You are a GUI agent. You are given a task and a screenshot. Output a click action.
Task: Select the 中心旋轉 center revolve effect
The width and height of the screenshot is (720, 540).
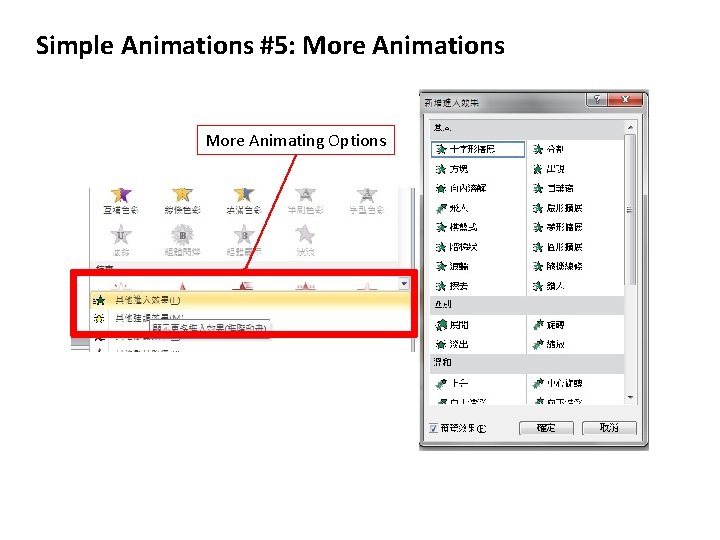coord(557,383)
